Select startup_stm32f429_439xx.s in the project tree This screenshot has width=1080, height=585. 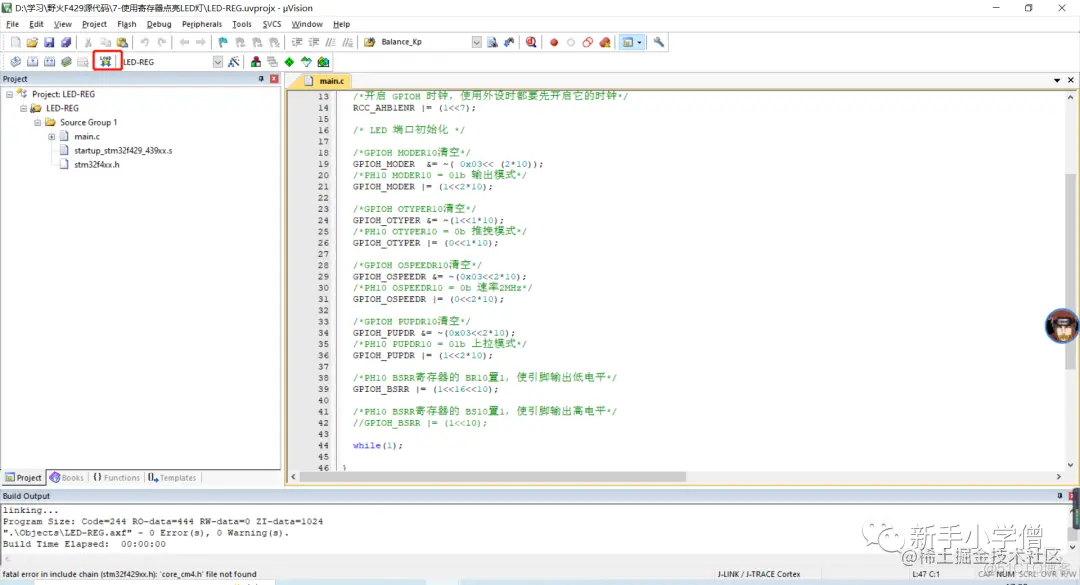pos(123,150)
